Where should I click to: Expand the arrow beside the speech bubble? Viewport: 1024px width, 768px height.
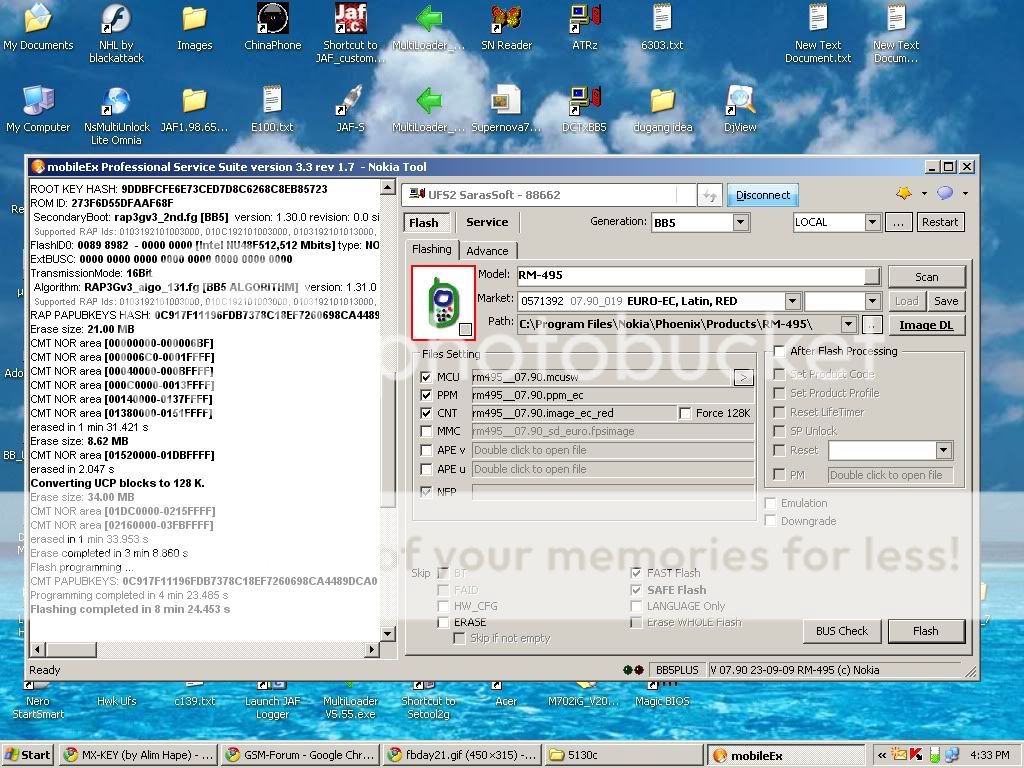(x=965, y=193)
